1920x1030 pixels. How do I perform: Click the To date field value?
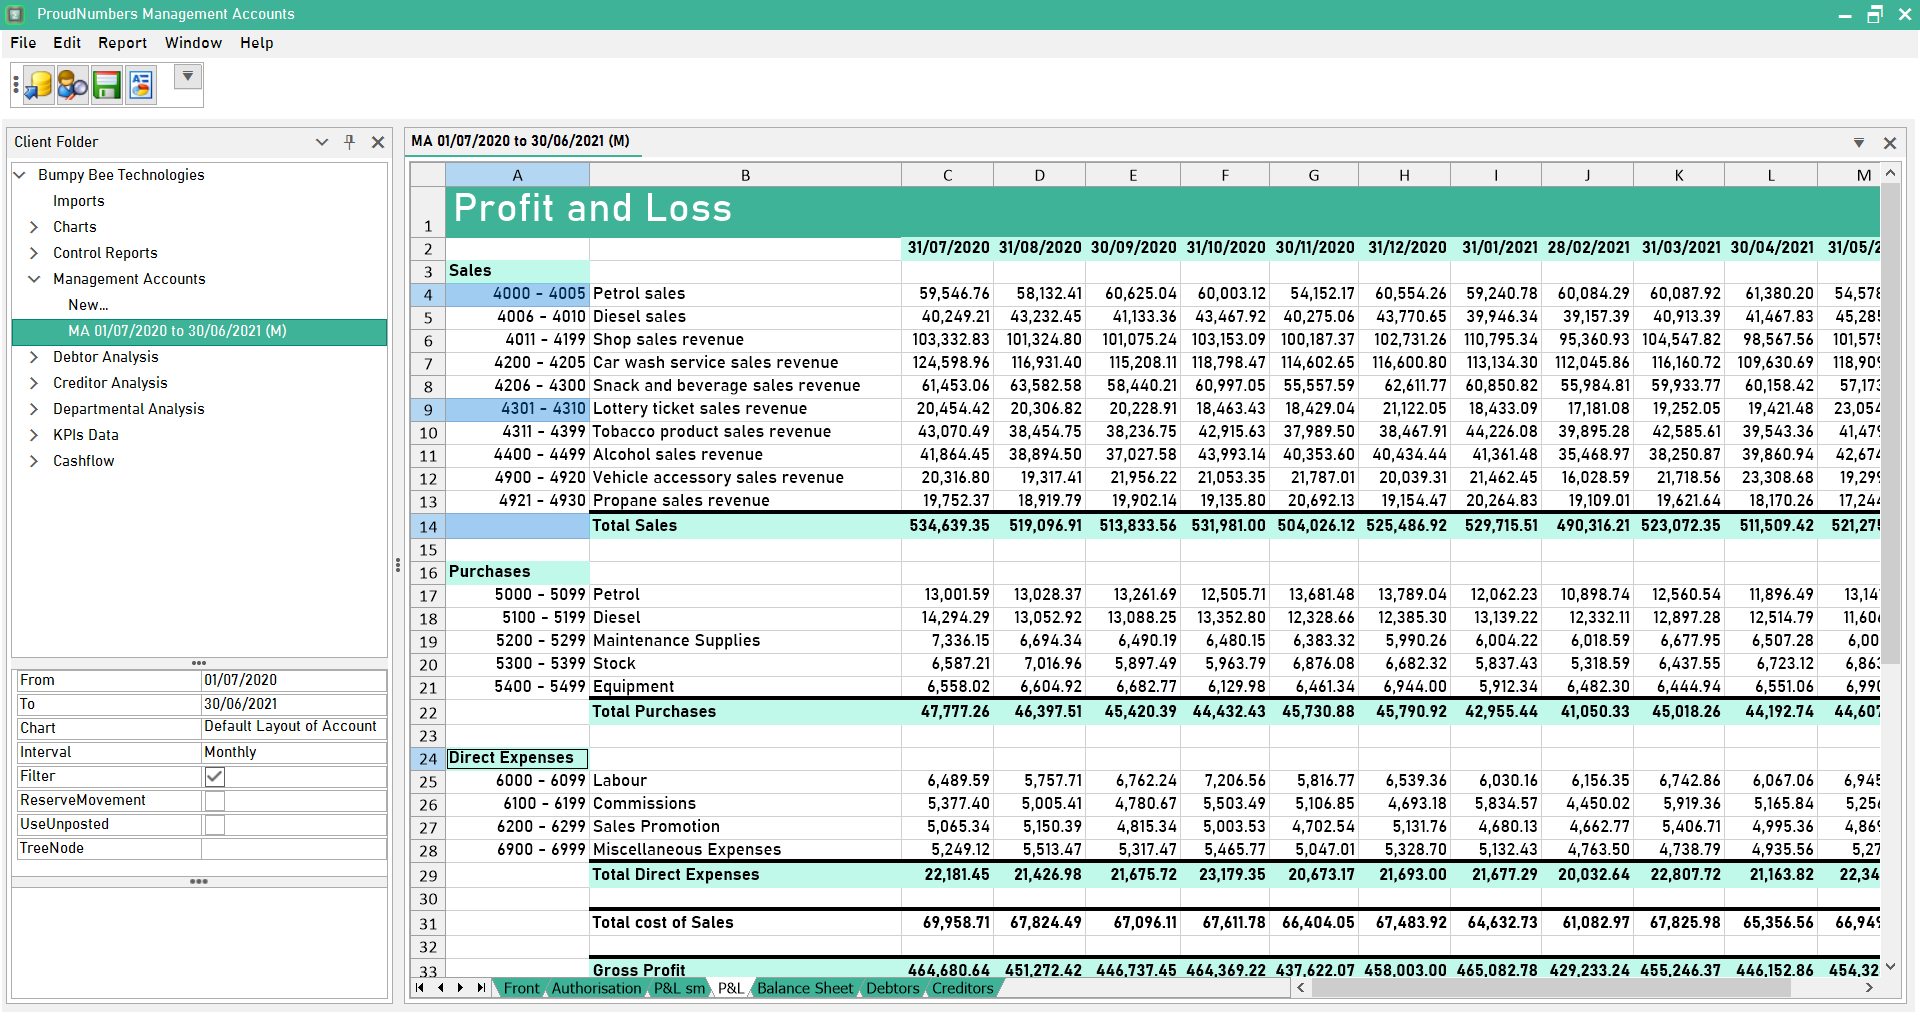pos(293,704)
